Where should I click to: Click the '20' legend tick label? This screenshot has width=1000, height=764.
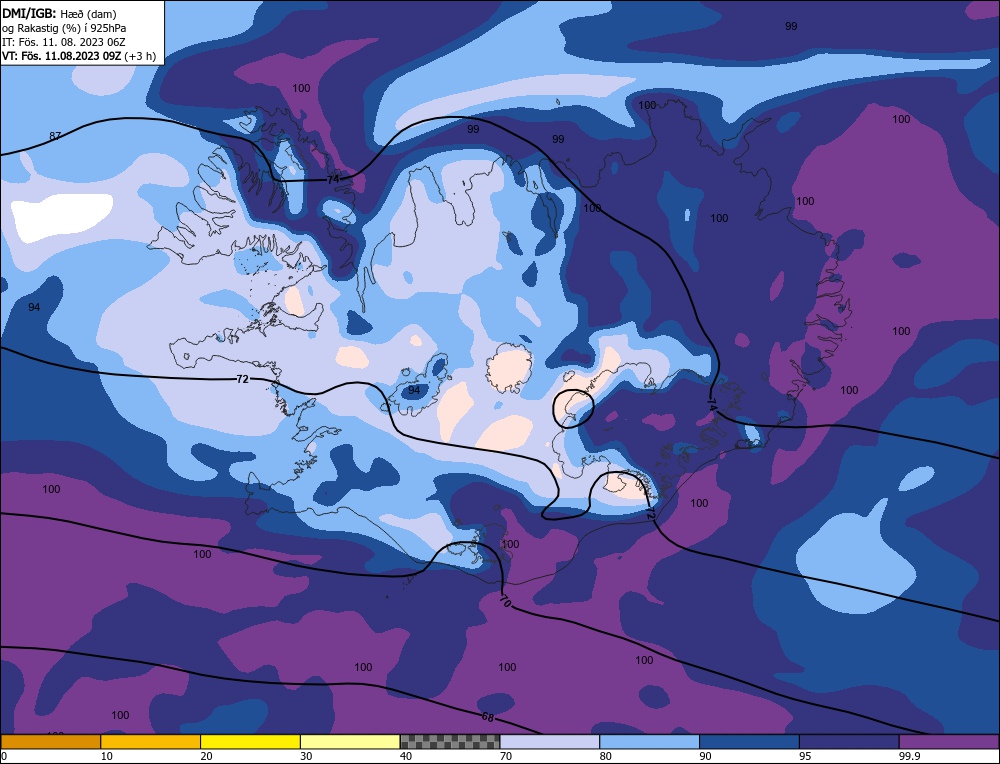click(206, 756)
